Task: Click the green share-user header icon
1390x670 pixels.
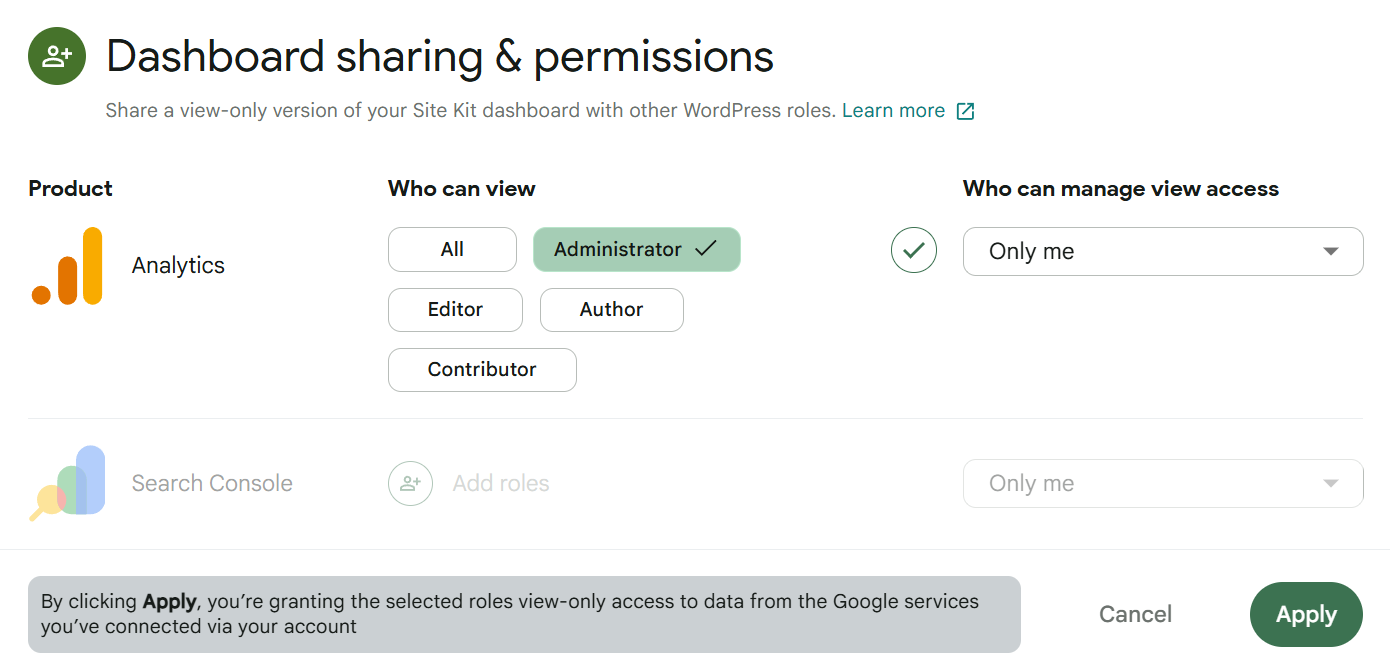Action: (x=57, y=56)
